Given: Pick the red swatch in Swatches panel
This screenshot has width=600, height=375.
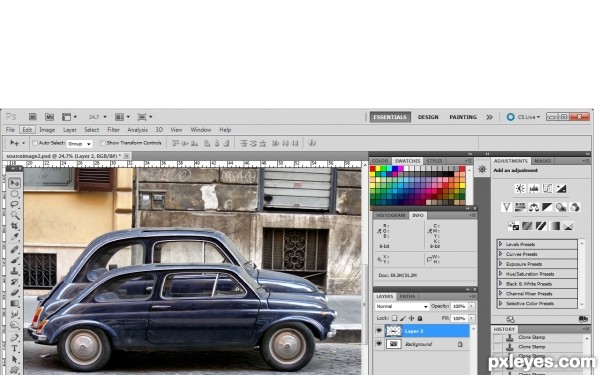Looking at the screenshot, I should click(x=373, y=169).
